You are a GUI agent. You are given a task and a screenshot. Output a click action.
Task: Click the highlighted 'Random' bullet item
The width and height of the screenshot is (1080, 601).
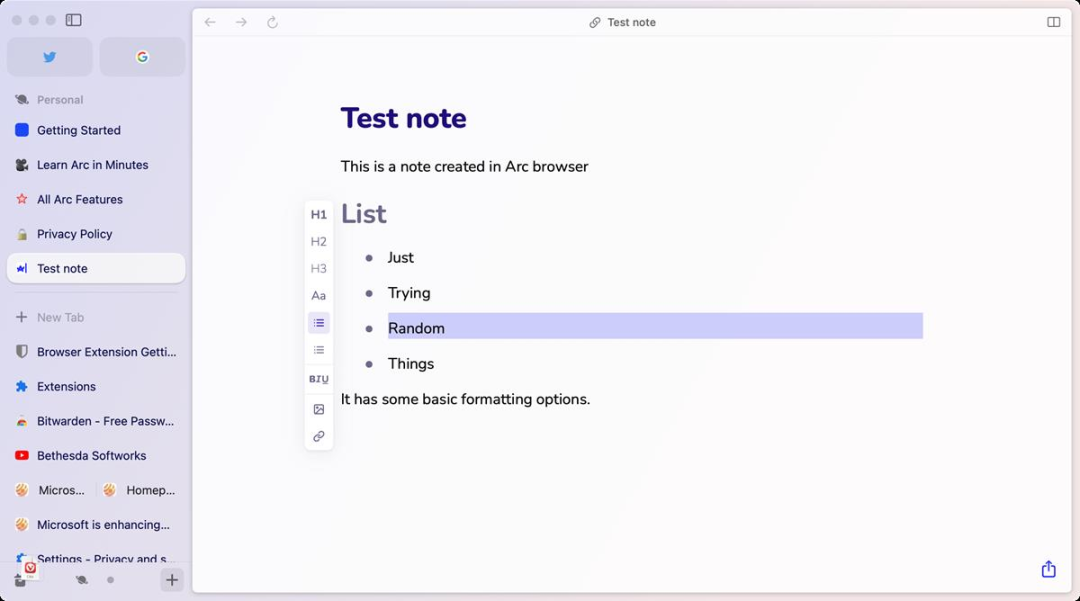[416, 328]
